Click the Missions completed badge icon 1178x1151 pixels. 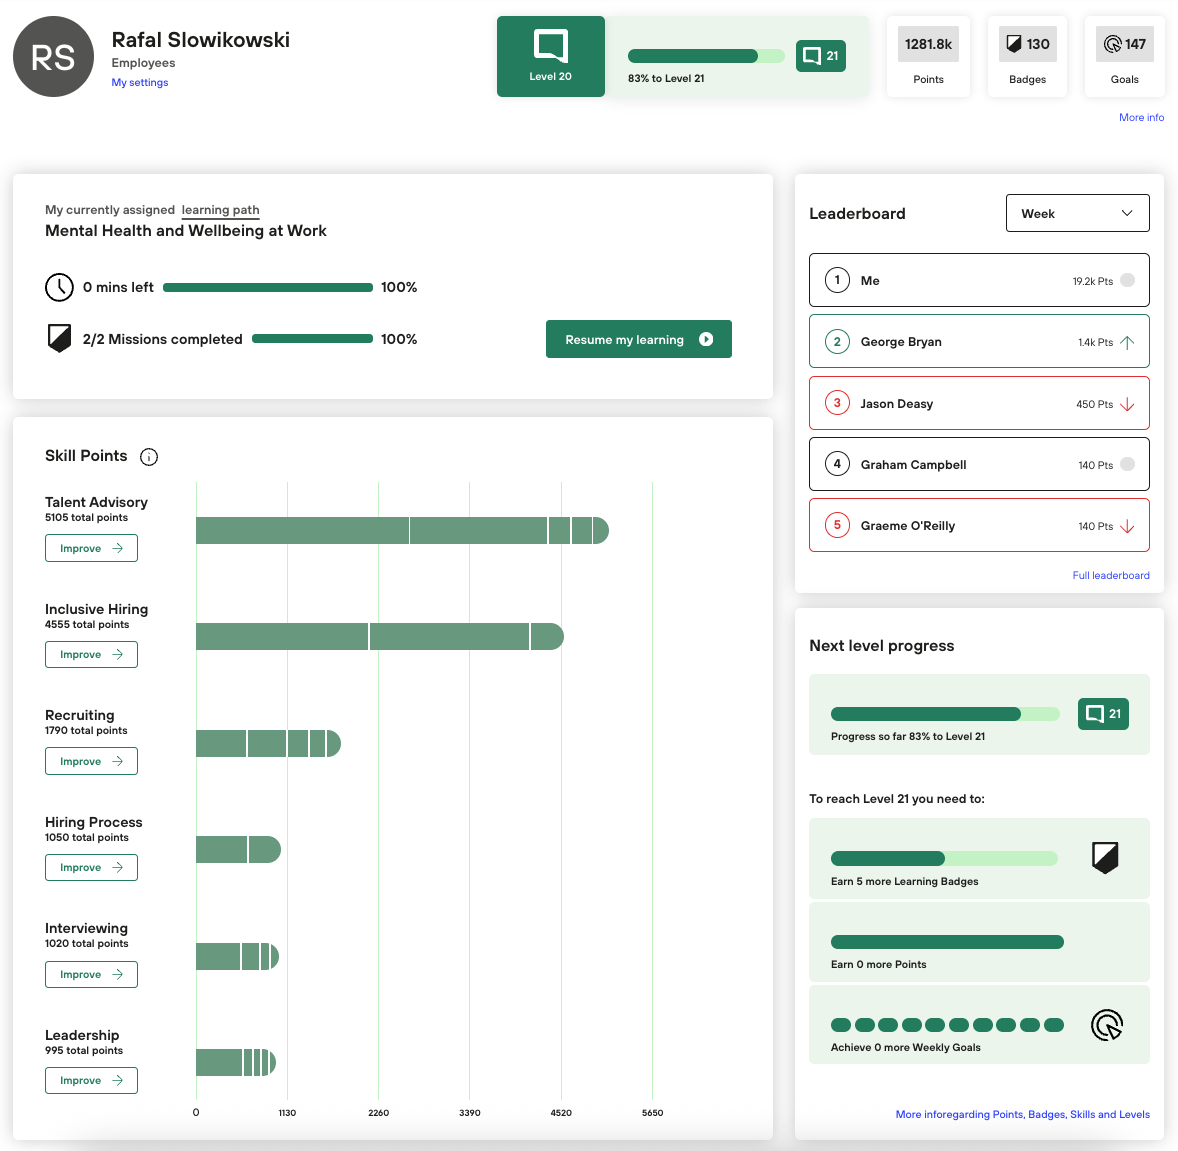pyautogui.click(x=60, y=338)
